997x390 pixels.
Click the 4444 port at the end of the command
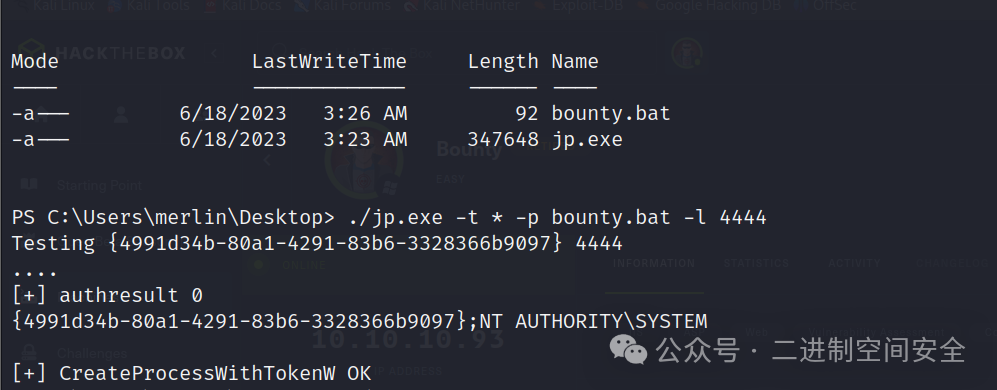pos(743,218)
